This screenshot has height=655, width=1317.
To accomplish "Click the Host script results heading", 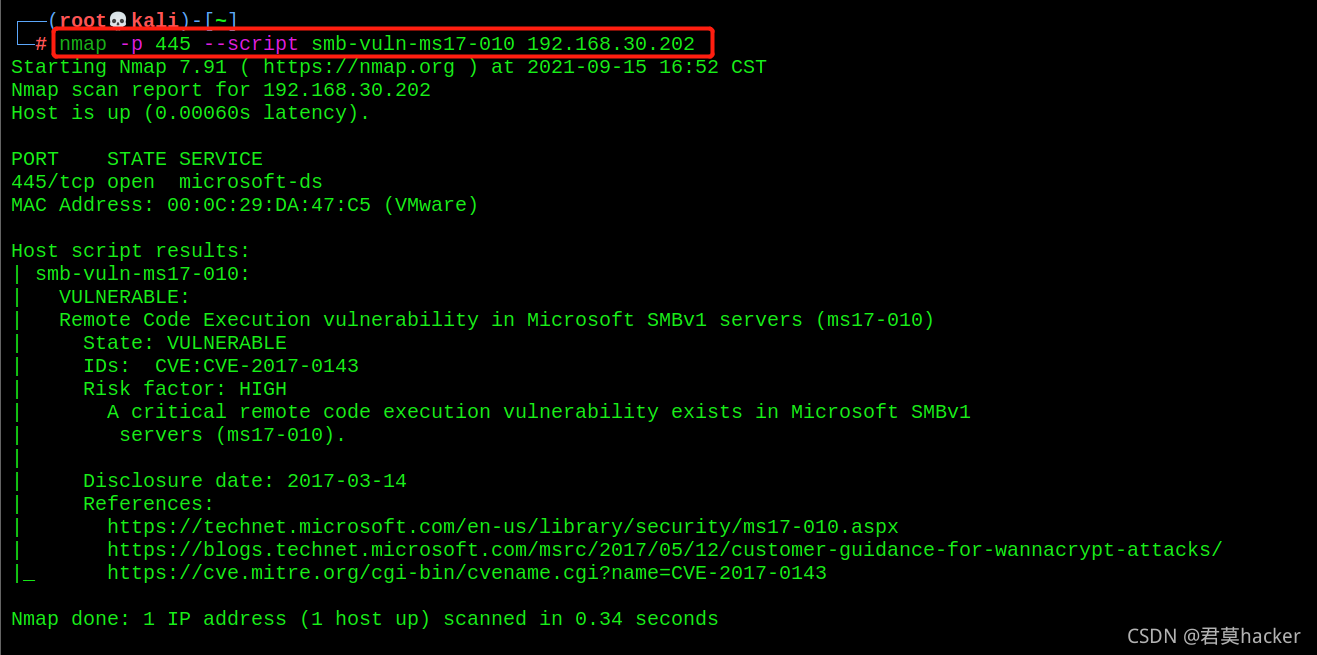I will [x=131, y=251].
